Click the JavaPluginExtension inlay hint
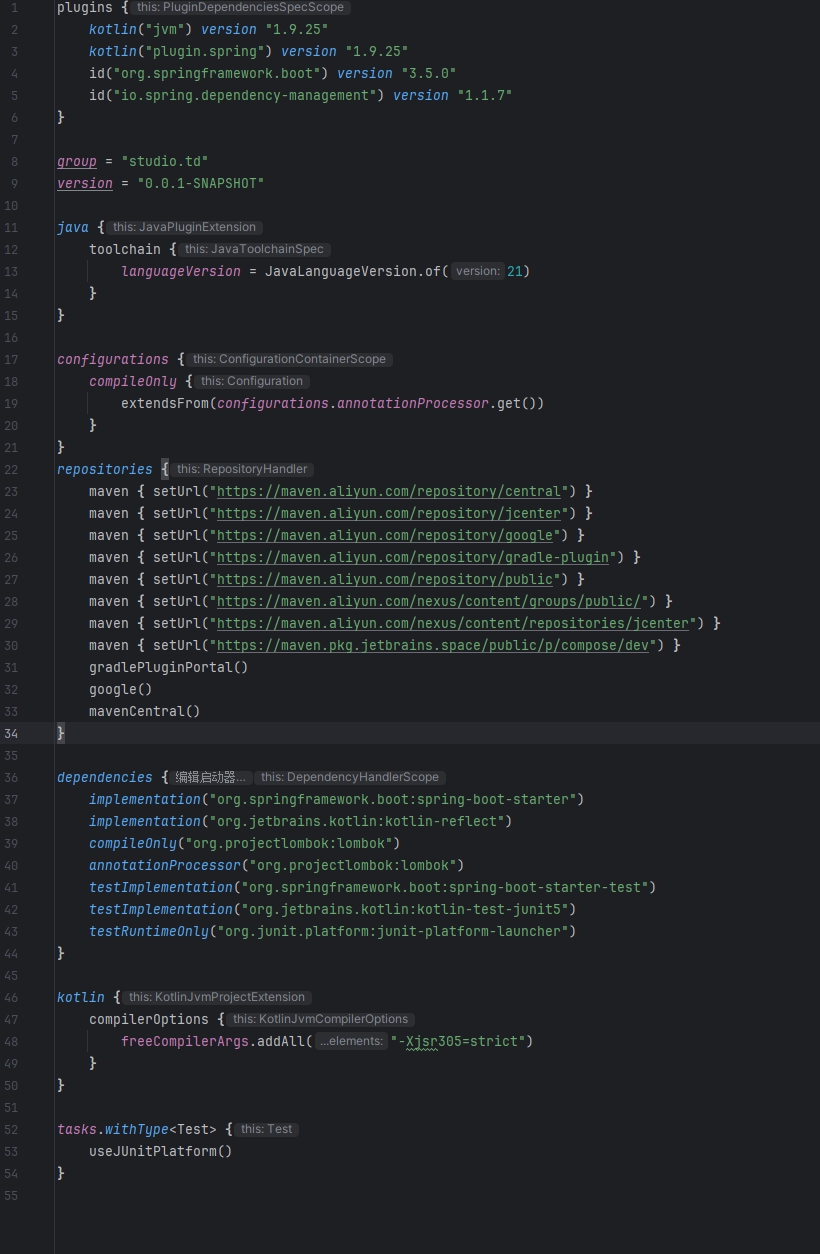Viewport: 820px width, 1254px height. pos(185,227)
